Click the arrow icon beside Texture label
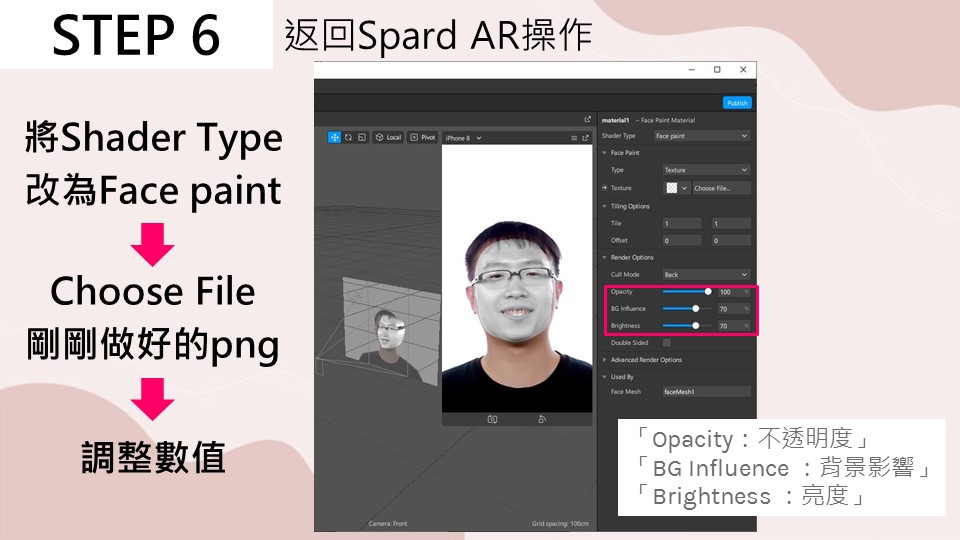The height and width of the screenshot is (540, 960). point(605,188)
